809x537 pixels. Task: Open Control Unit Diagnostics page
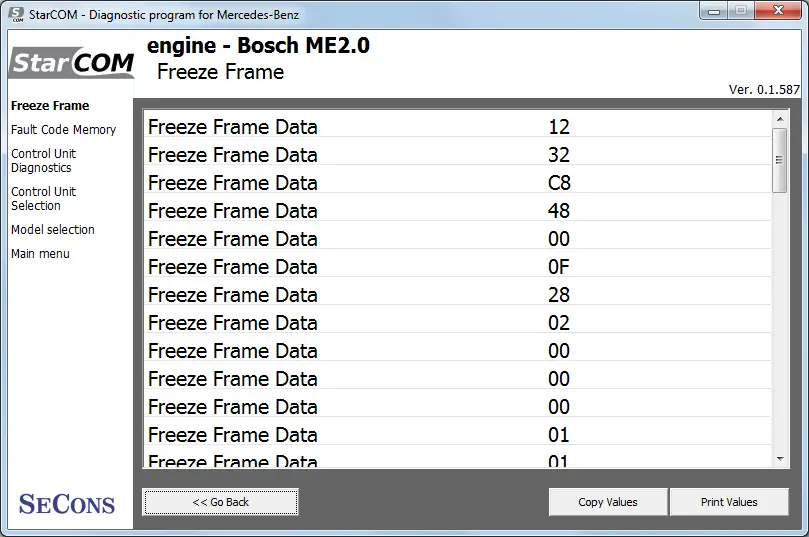tap(43, 160)
